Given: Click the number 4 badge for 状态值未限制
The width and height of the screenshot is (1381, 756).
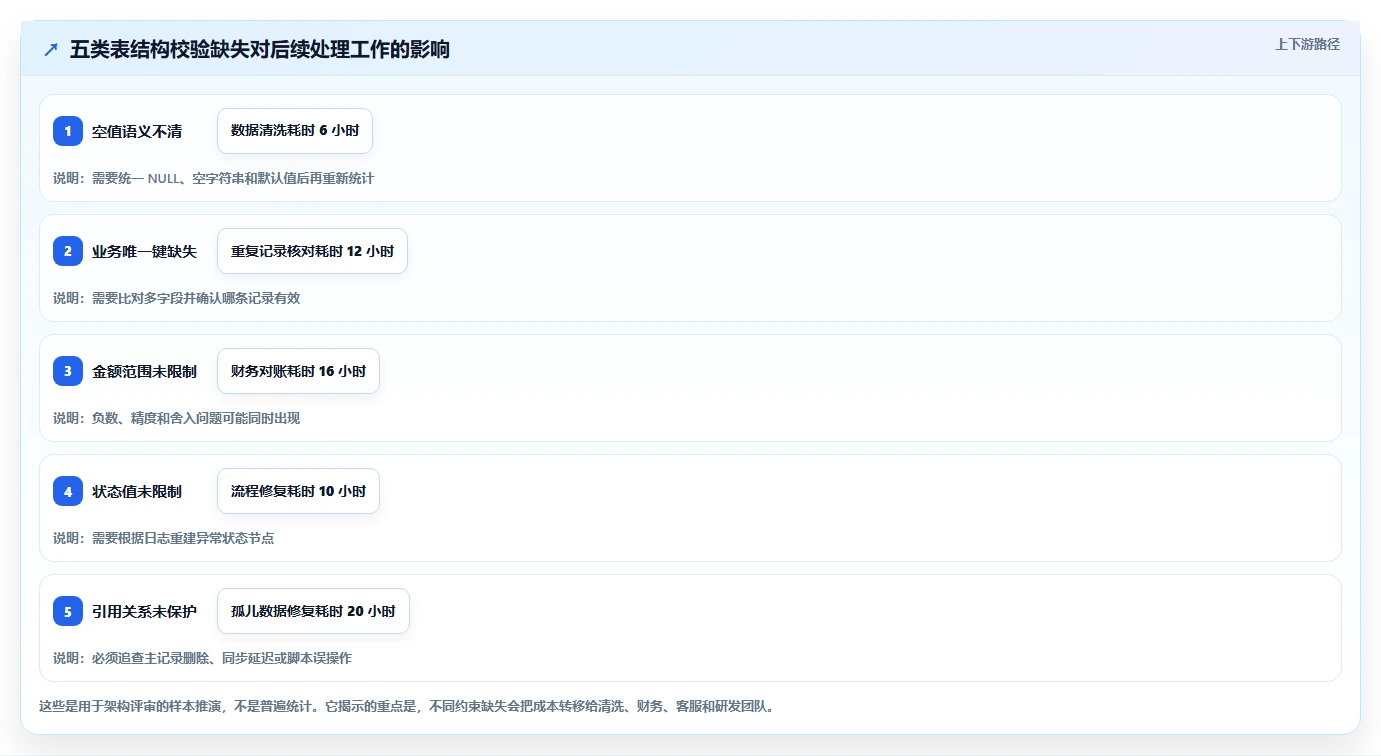Looking at the screenshot, I should pyautogui.click(x=68, y=491).
